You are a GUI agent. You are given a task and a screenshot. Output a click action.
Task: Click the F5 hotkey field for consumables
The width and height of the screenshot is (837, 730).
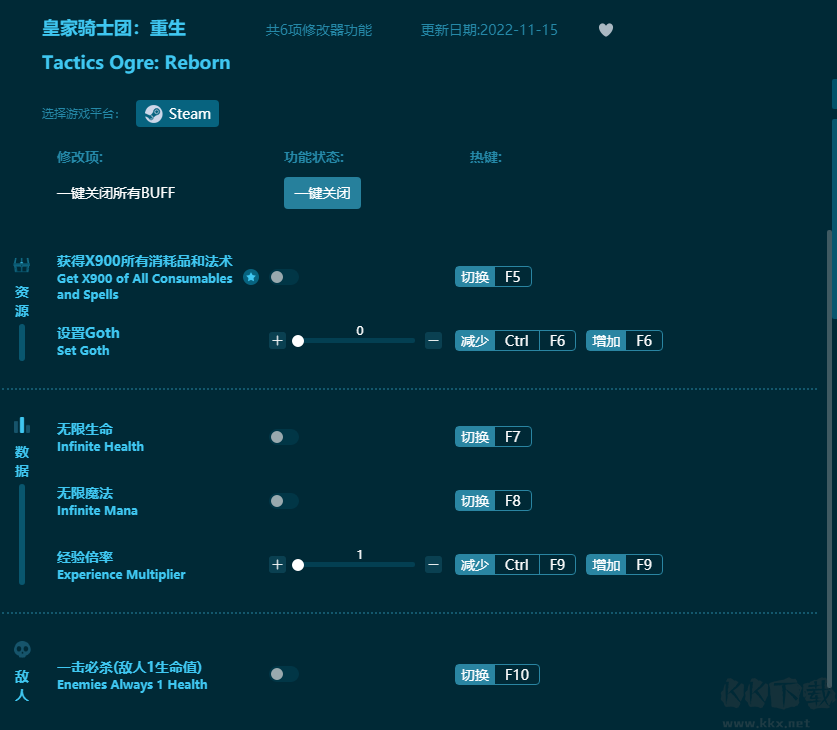click(x=512, y=277)
